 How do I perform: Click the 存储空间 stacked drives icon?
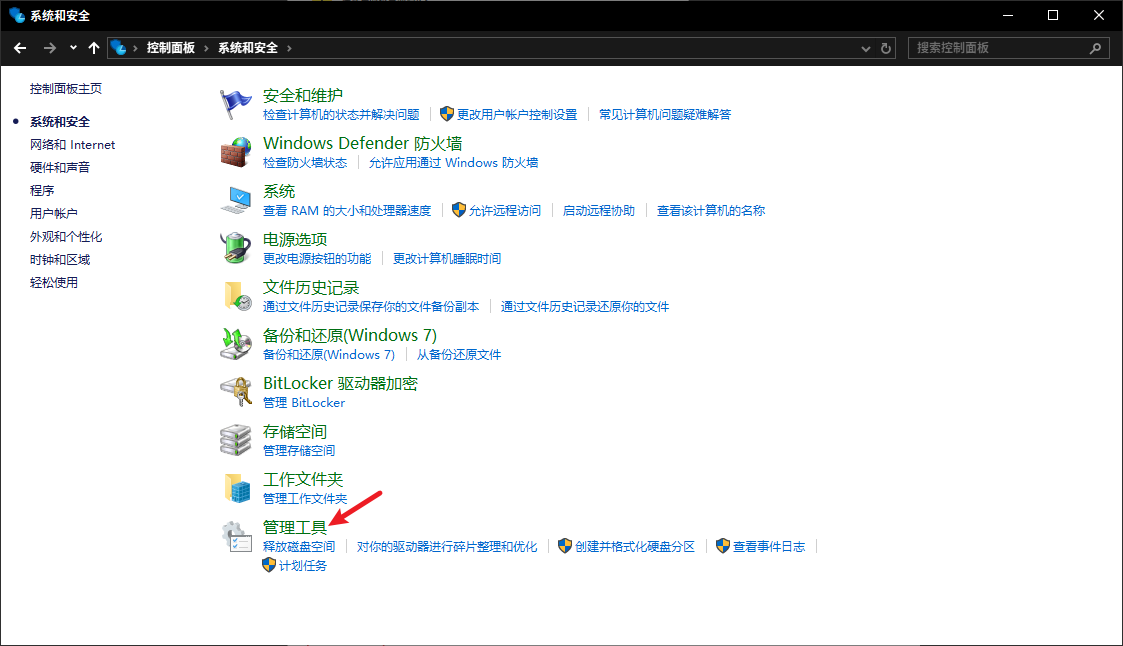[x=235, y=440]
